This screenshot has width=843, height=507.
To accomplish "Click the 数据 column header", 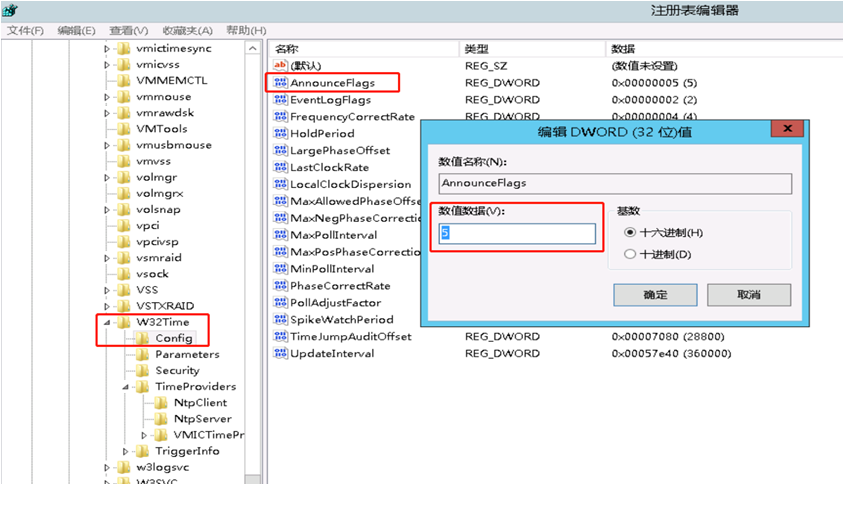I will pyautogui.click(x=724, y=49).
